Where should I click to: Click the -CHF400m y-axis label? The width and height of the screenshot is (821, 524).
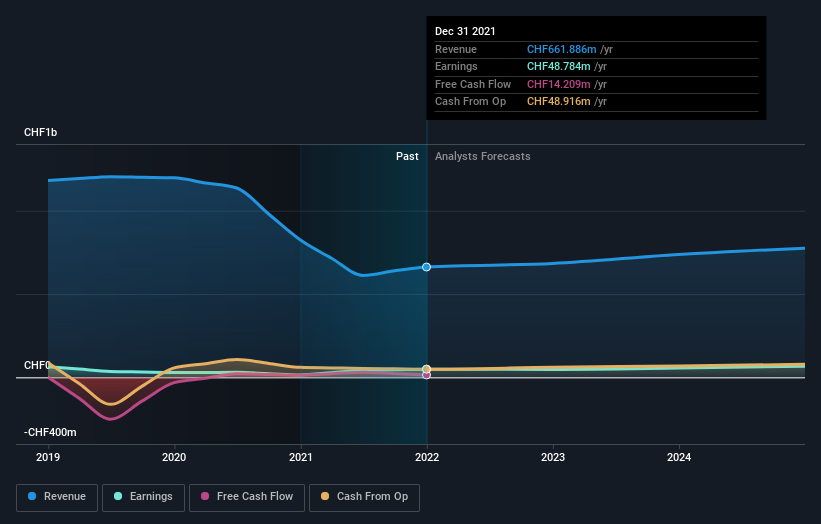50,432
